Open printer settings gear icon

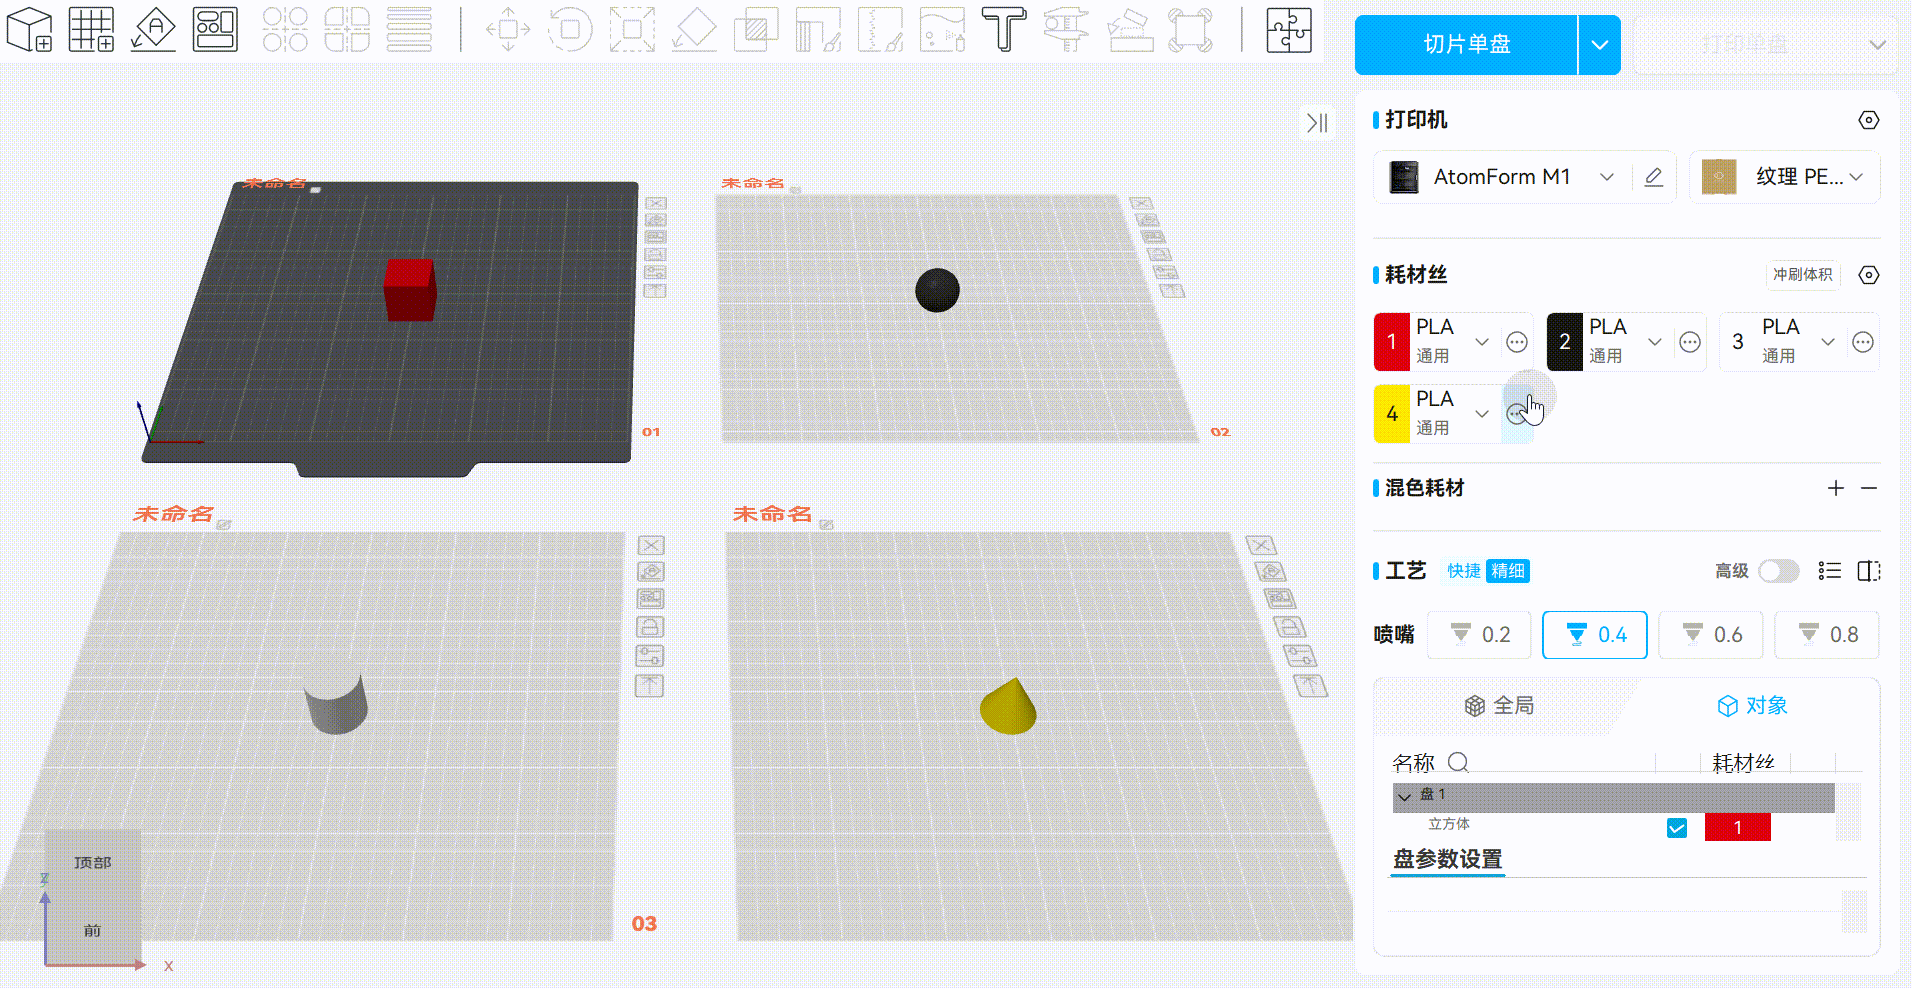point(1868,120)
